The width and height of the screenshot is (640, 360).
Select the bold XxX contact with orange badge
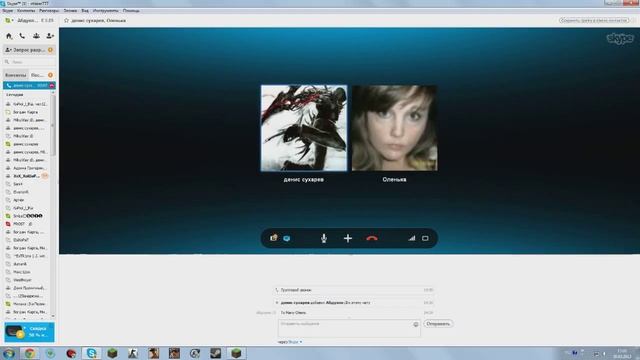pyautogui.click(x=27, y=176)
